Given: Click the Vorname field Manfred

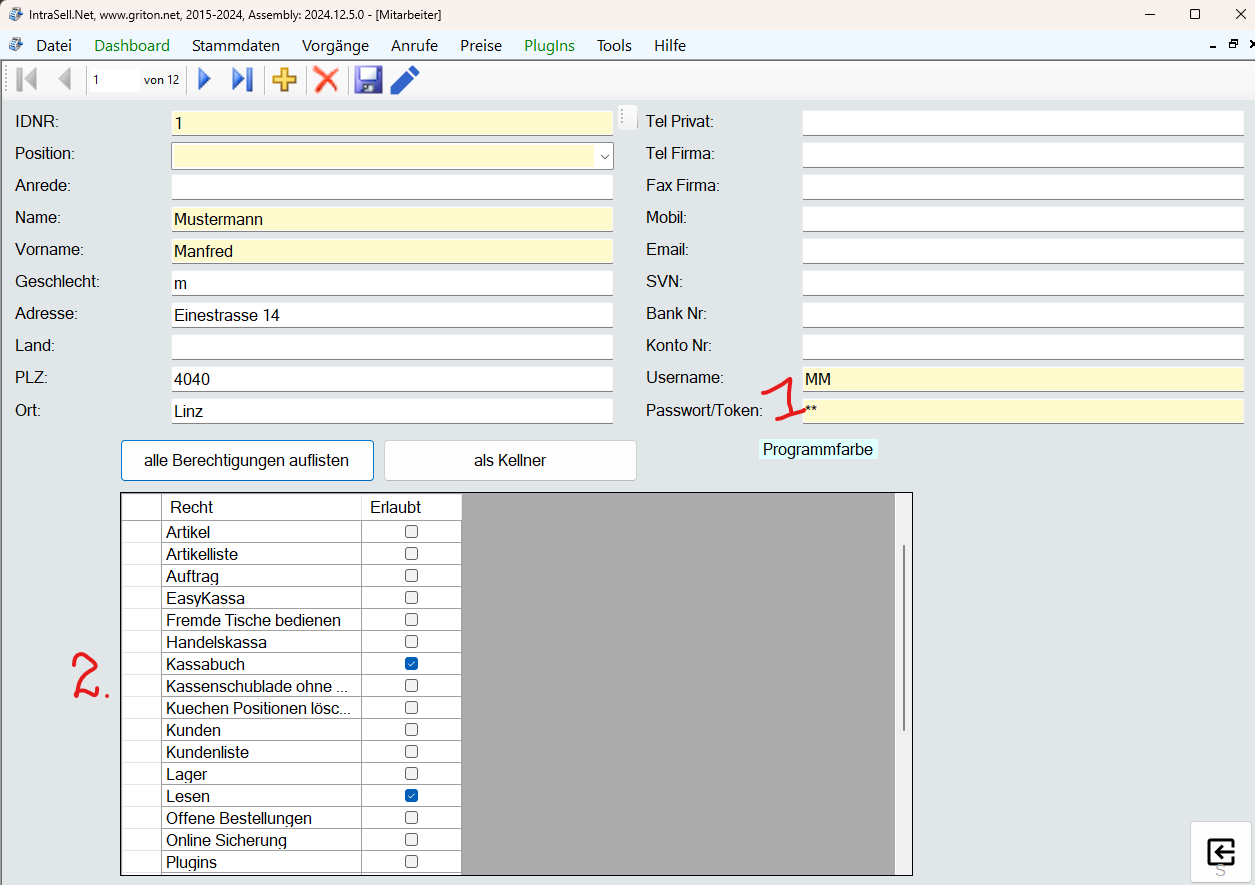Looking at the screenshot, I should (x=392, y=251).
